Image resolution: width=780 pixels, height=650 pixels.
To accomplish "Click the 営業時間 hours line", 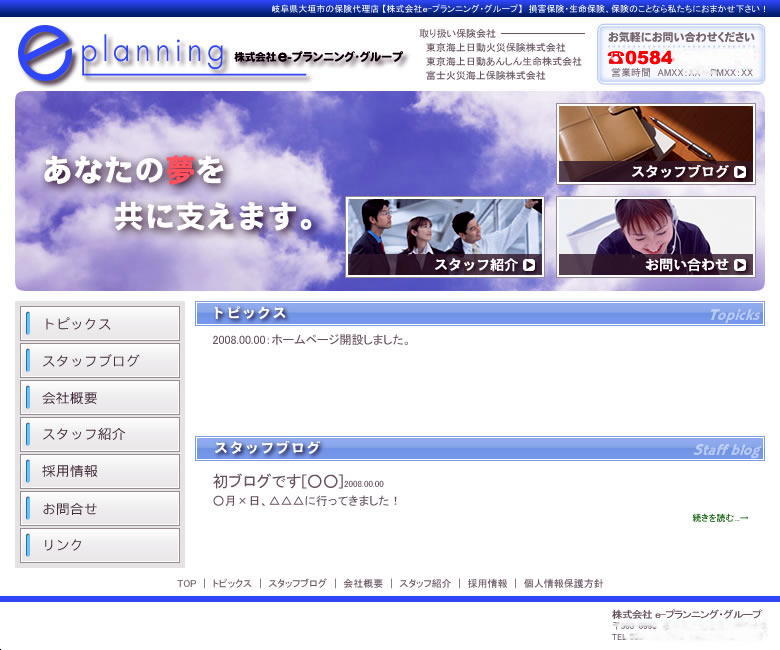I will [x=682, y=73].
